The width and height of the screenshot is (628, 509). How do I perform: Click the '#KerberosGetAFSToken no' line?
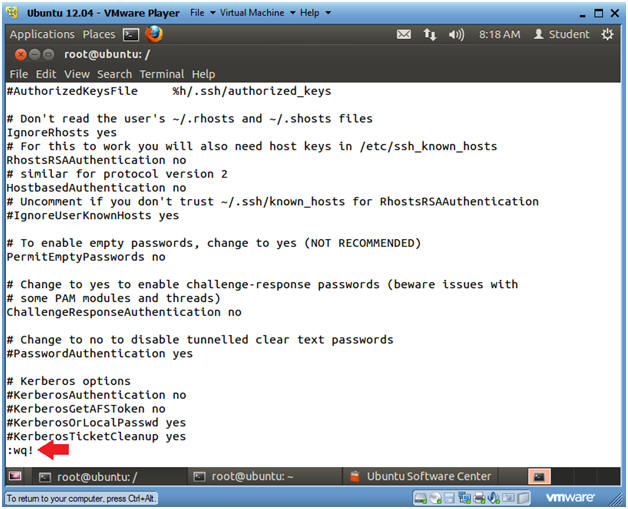86,409
